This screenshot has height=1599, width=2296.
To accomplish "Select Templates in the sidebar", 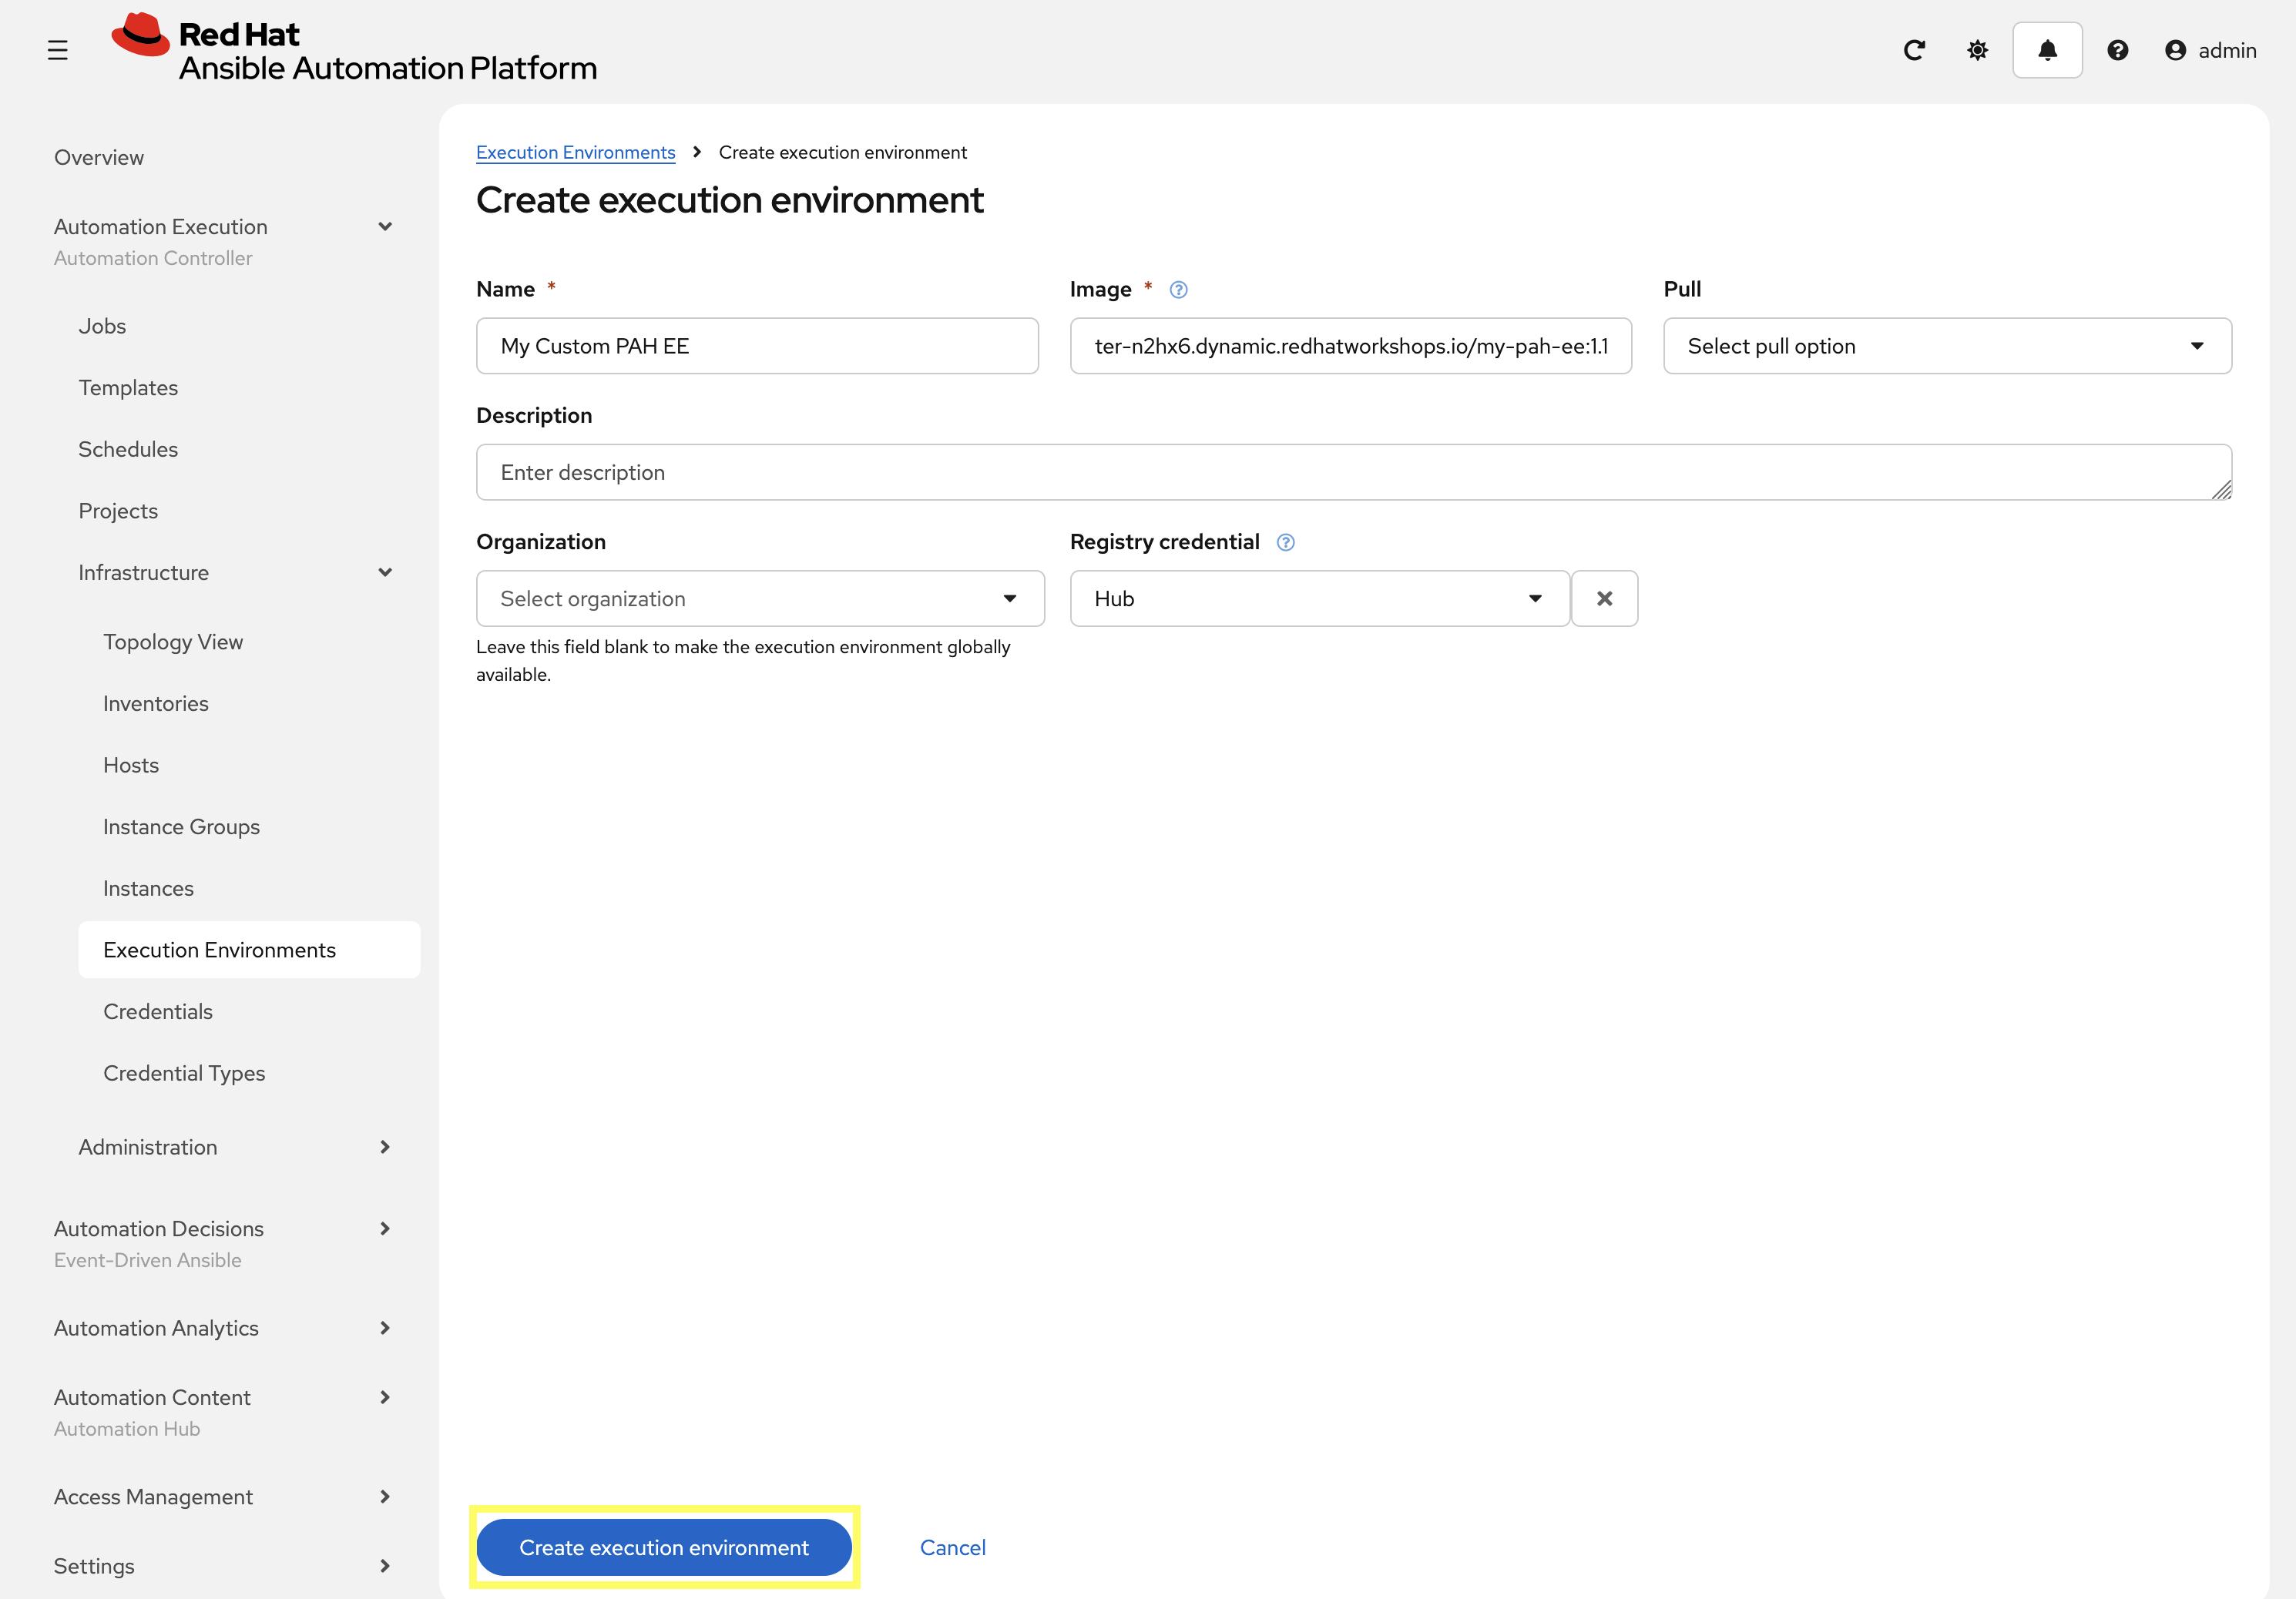I will click(x=128, y=387).
